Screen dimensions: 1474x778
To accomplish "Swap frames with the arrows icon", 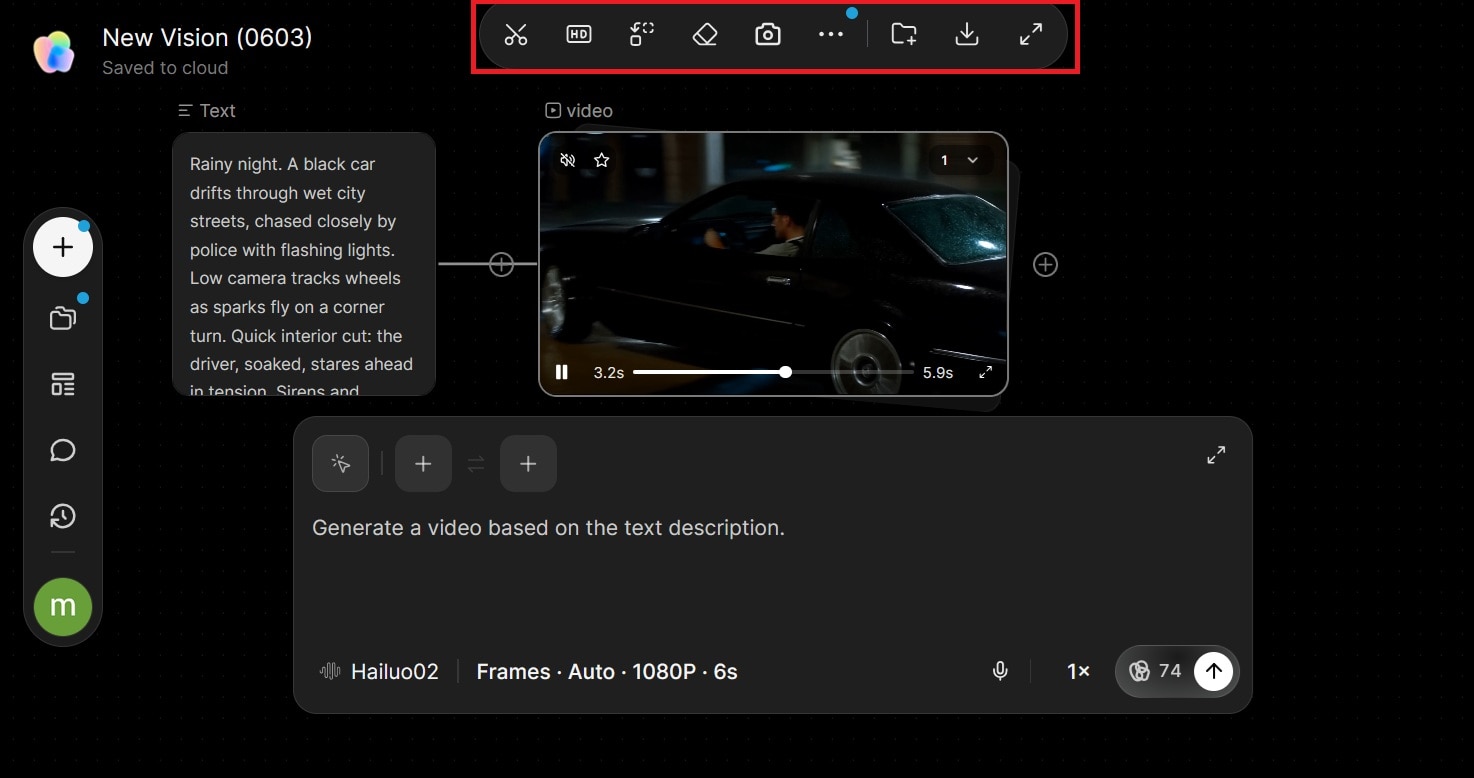I will [476, 464].
